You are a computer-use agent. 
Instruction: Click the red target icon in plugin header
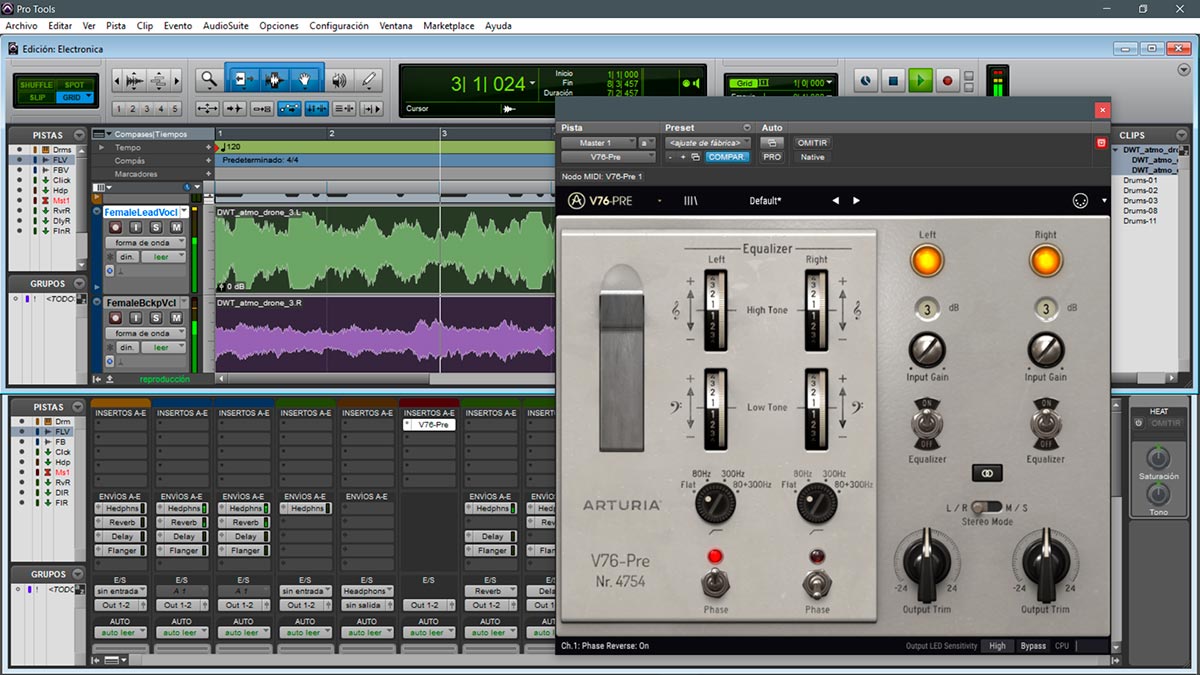point(1102,143)
